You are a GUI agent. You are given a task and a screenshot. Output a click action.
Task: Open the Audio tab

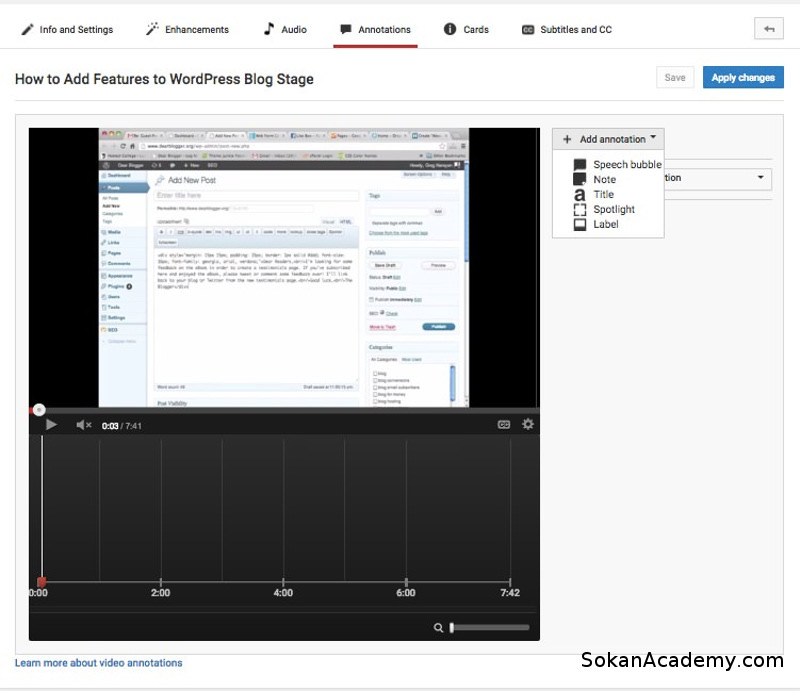[x=285, y=30]
